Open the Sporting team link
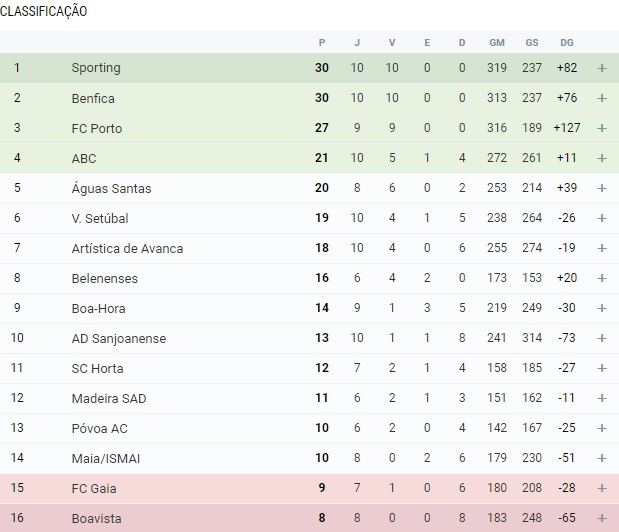The width and height of the screenshot is (619, 532). coord(96,68)
